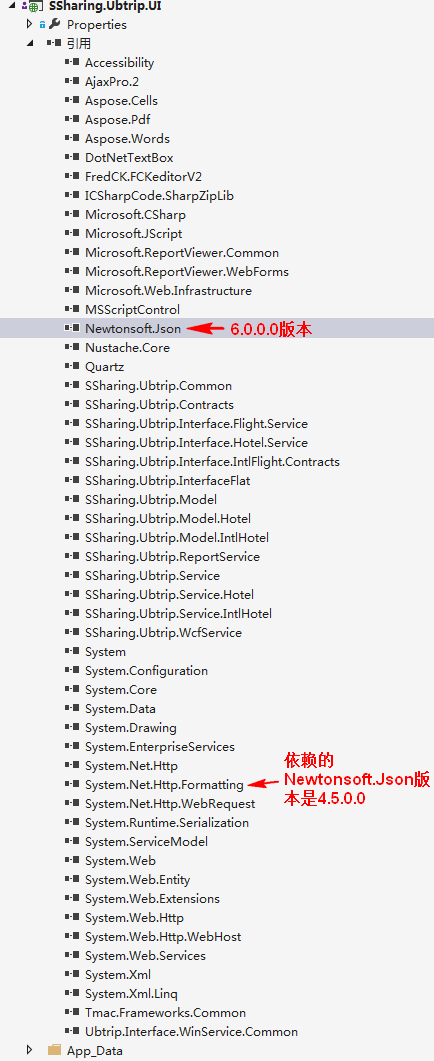Click the SSharing.Ubtrip.UI web project icon
The image size is (434, 1061).
[x=33, y=6]
